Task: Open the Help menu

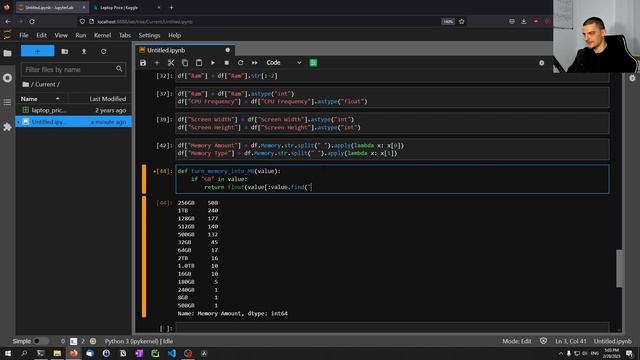Action: (174, 36)
